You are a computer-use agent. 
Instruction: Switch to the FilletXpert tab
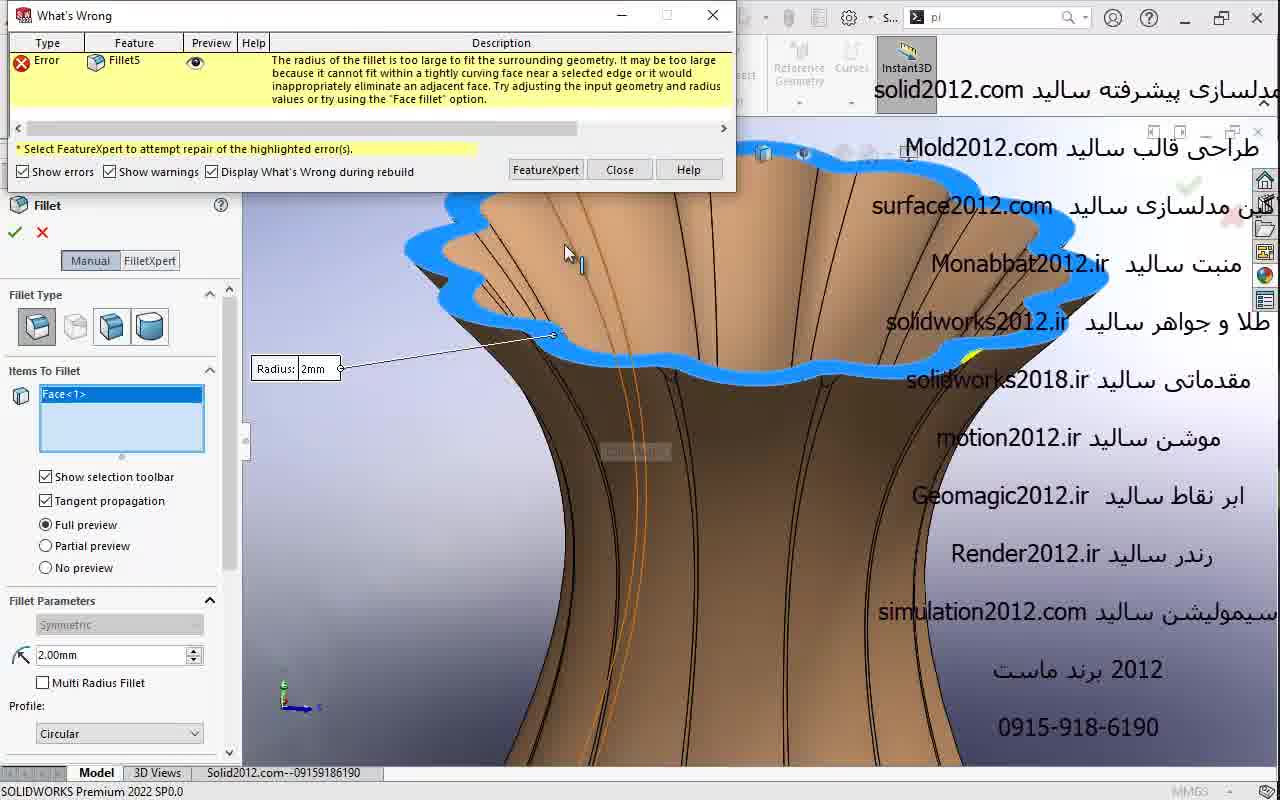[x=149, y=261]
